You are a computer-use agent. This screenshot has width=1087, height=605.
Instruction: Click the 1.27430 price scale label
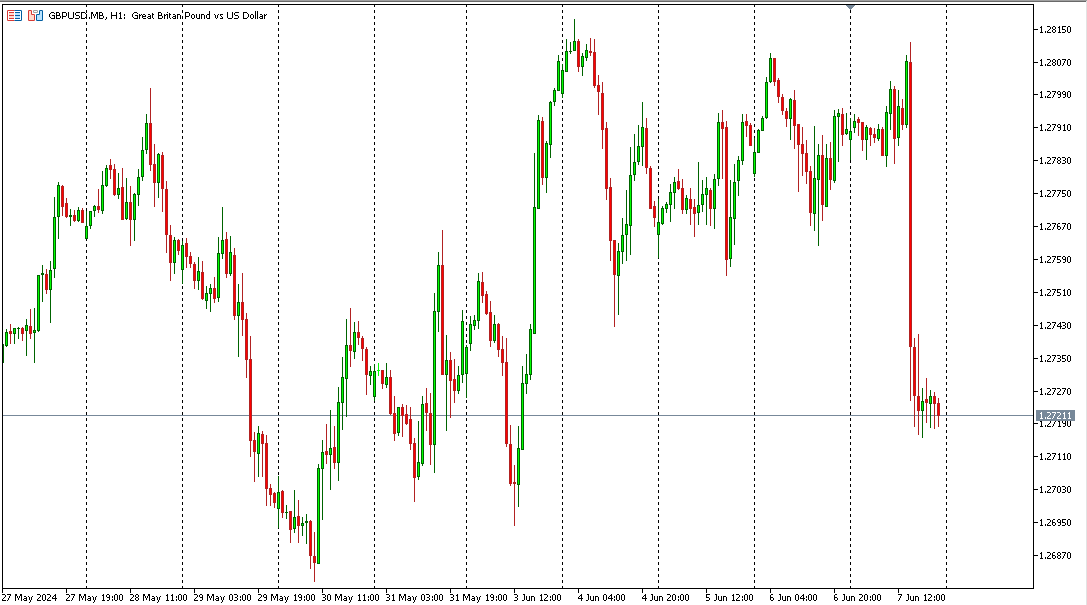point(1054,325)
